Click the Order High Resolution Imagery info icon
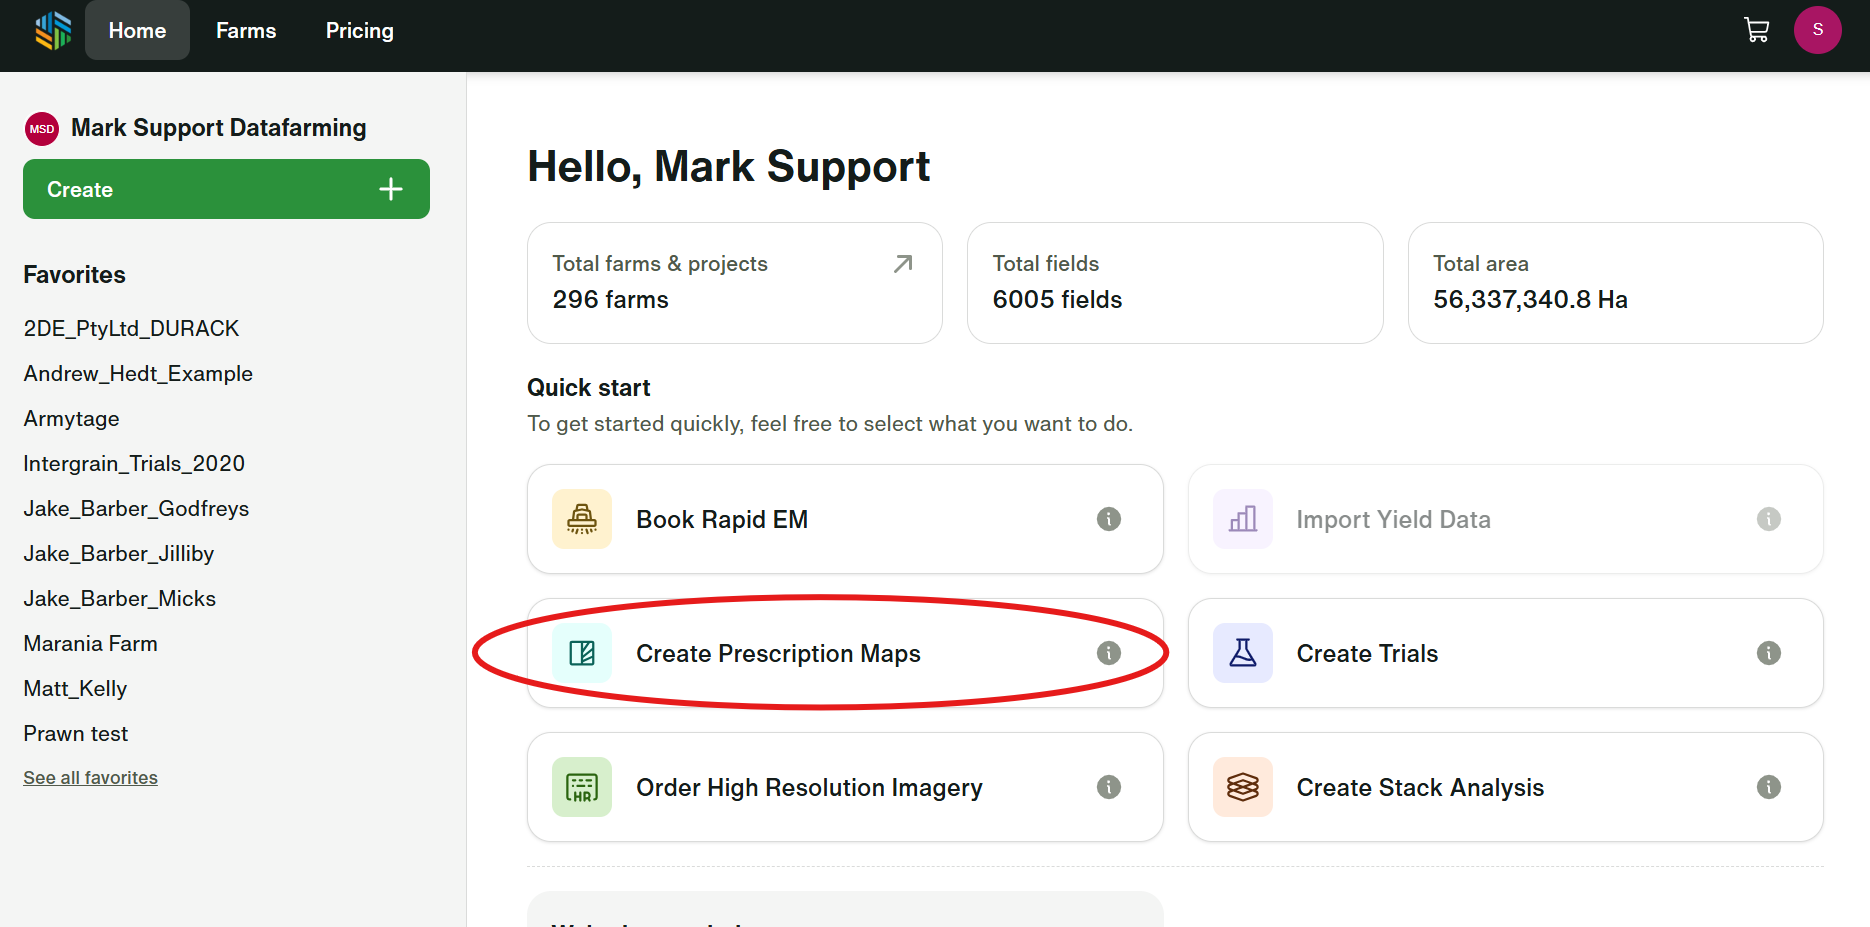 click(1108, 787)
